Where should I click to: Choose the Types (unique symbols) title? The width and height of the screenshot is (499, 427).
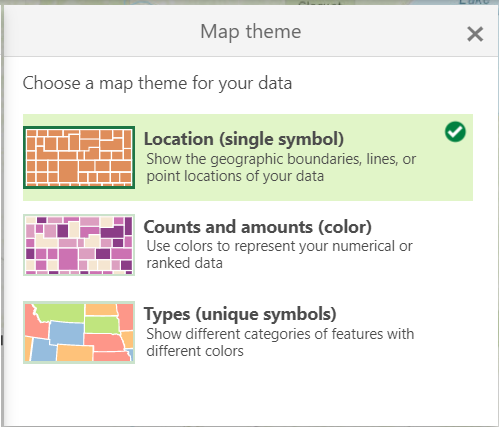click(x=240, y=314)
